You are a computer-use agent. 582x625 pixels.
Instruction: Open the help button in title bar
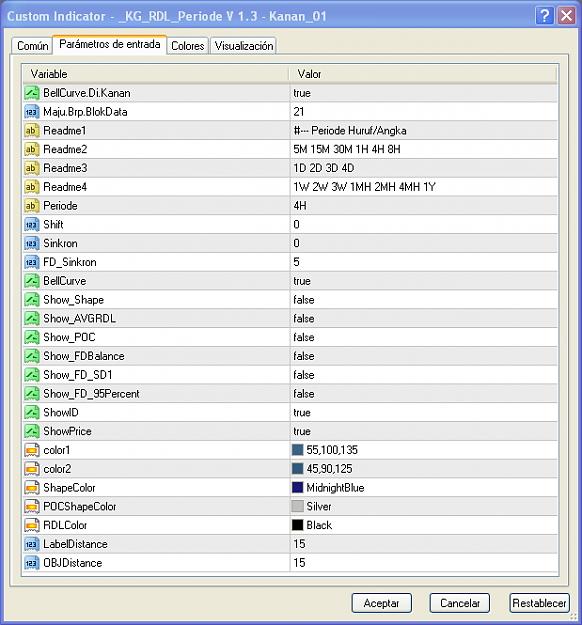pos(545,16)
